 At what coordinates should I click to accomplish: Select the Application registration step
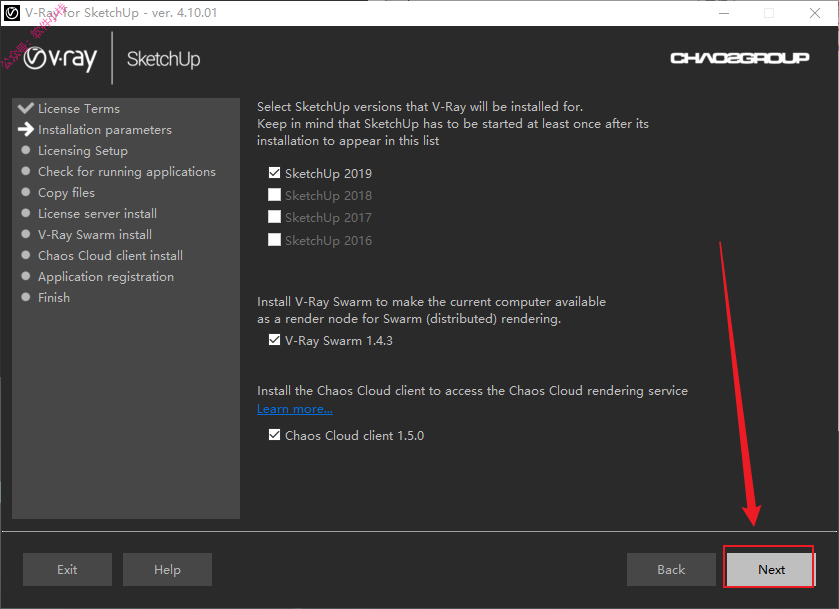pyautogui.click(x=106, y=277)
